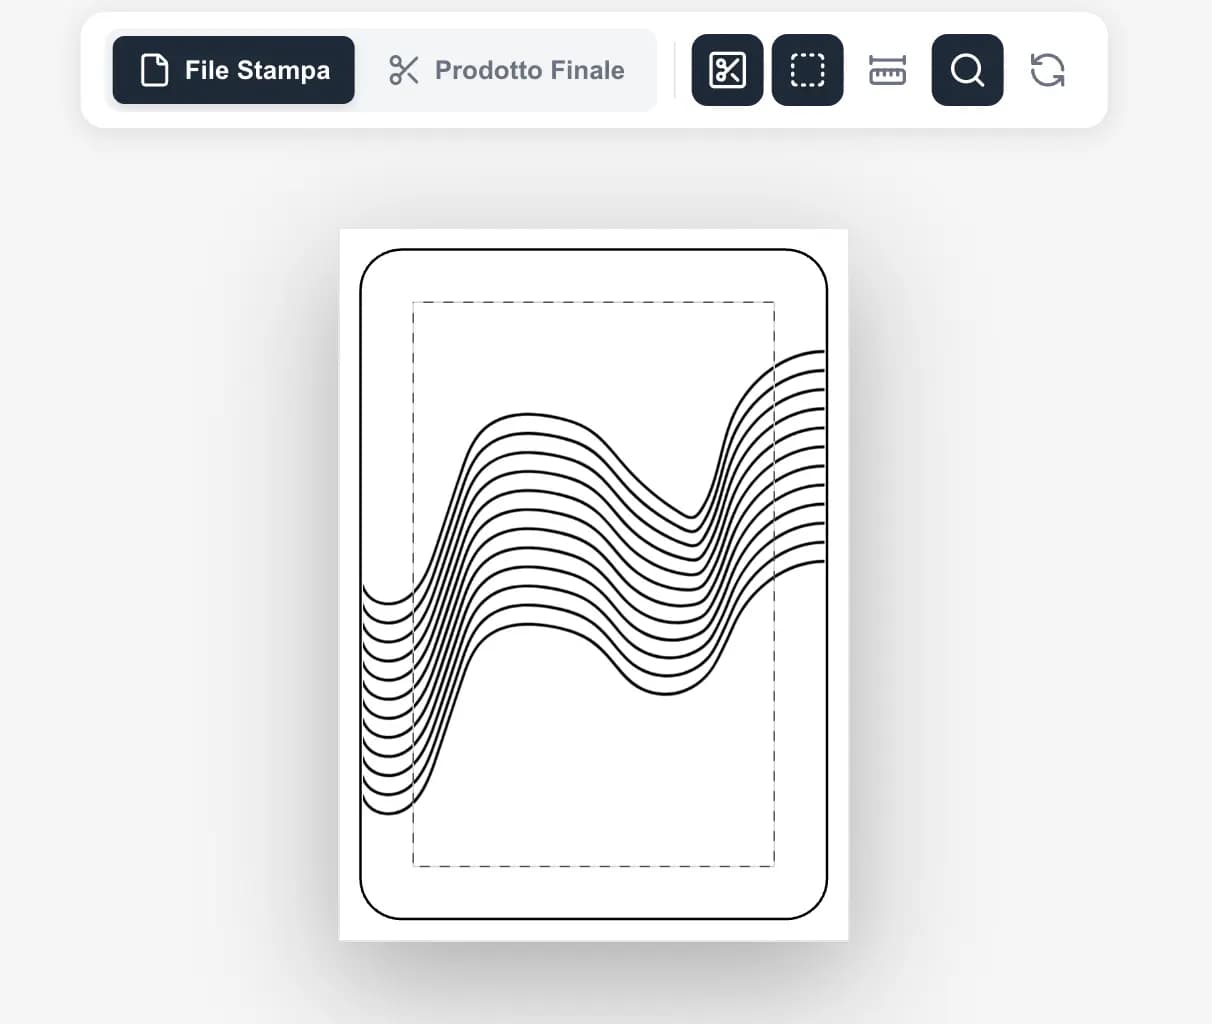1212x1024 pixels.
Task: Click the wave curls left of dashed margin
Action: click(387, 700)
